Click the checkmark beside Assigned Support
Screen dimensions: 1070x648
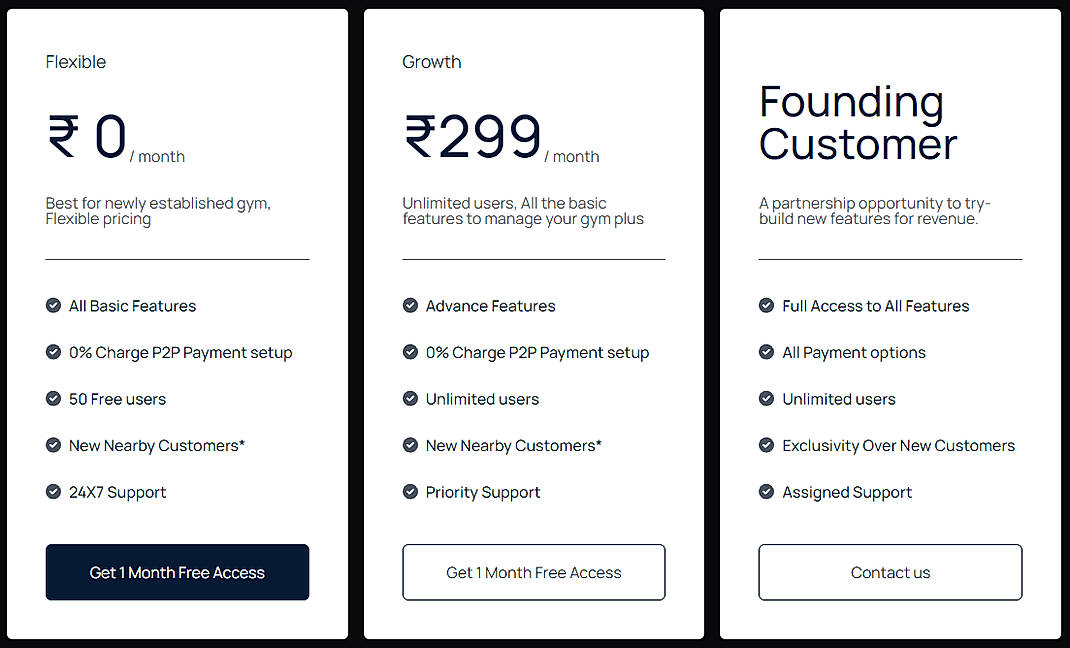coord(766,492)
